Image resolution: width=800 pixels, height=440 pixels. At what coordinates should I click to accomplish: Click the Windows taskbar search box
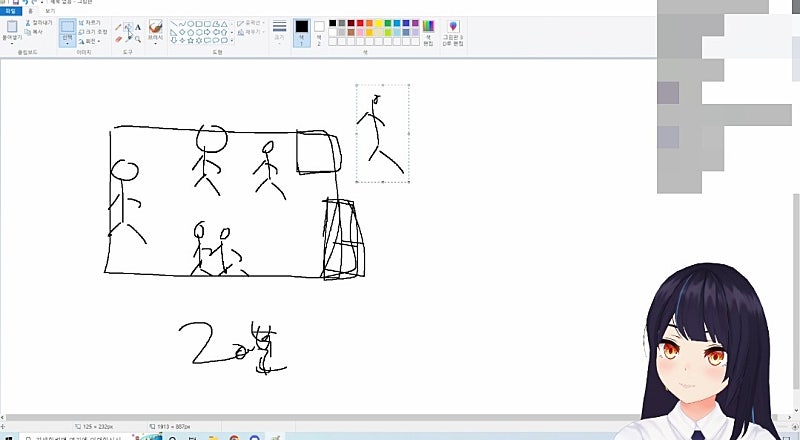pyautogui.click(x=77, y=437)
